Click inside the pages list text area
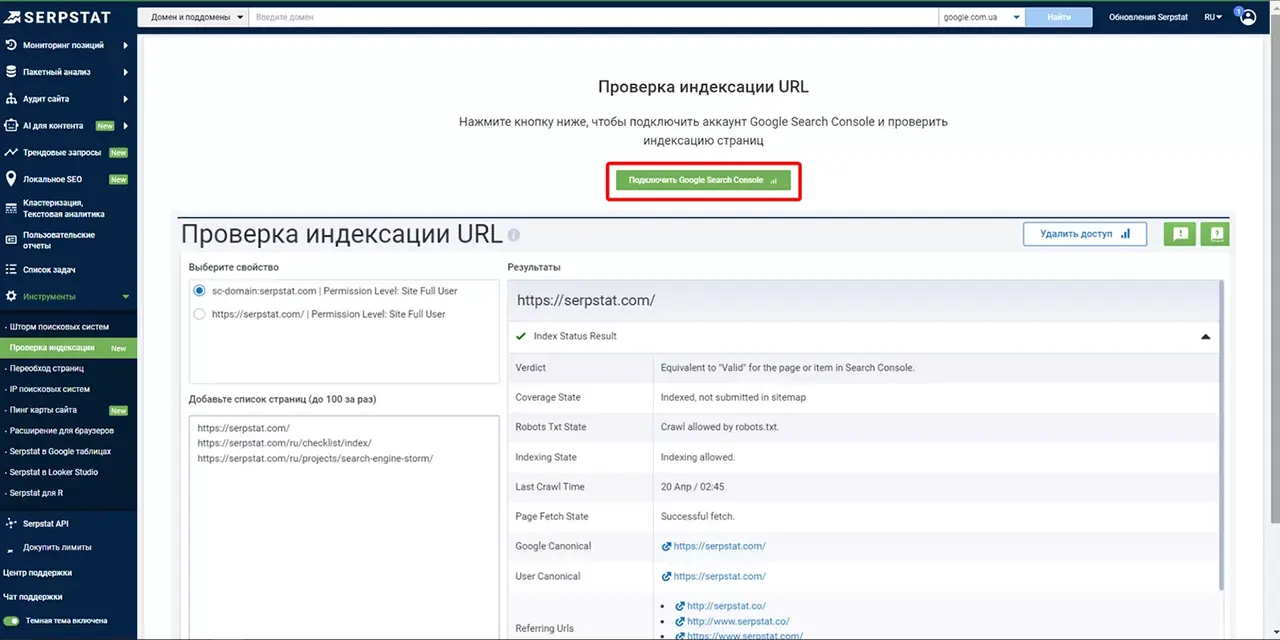The width and height of the screenshot is (1280, 640). click(344, 528)
